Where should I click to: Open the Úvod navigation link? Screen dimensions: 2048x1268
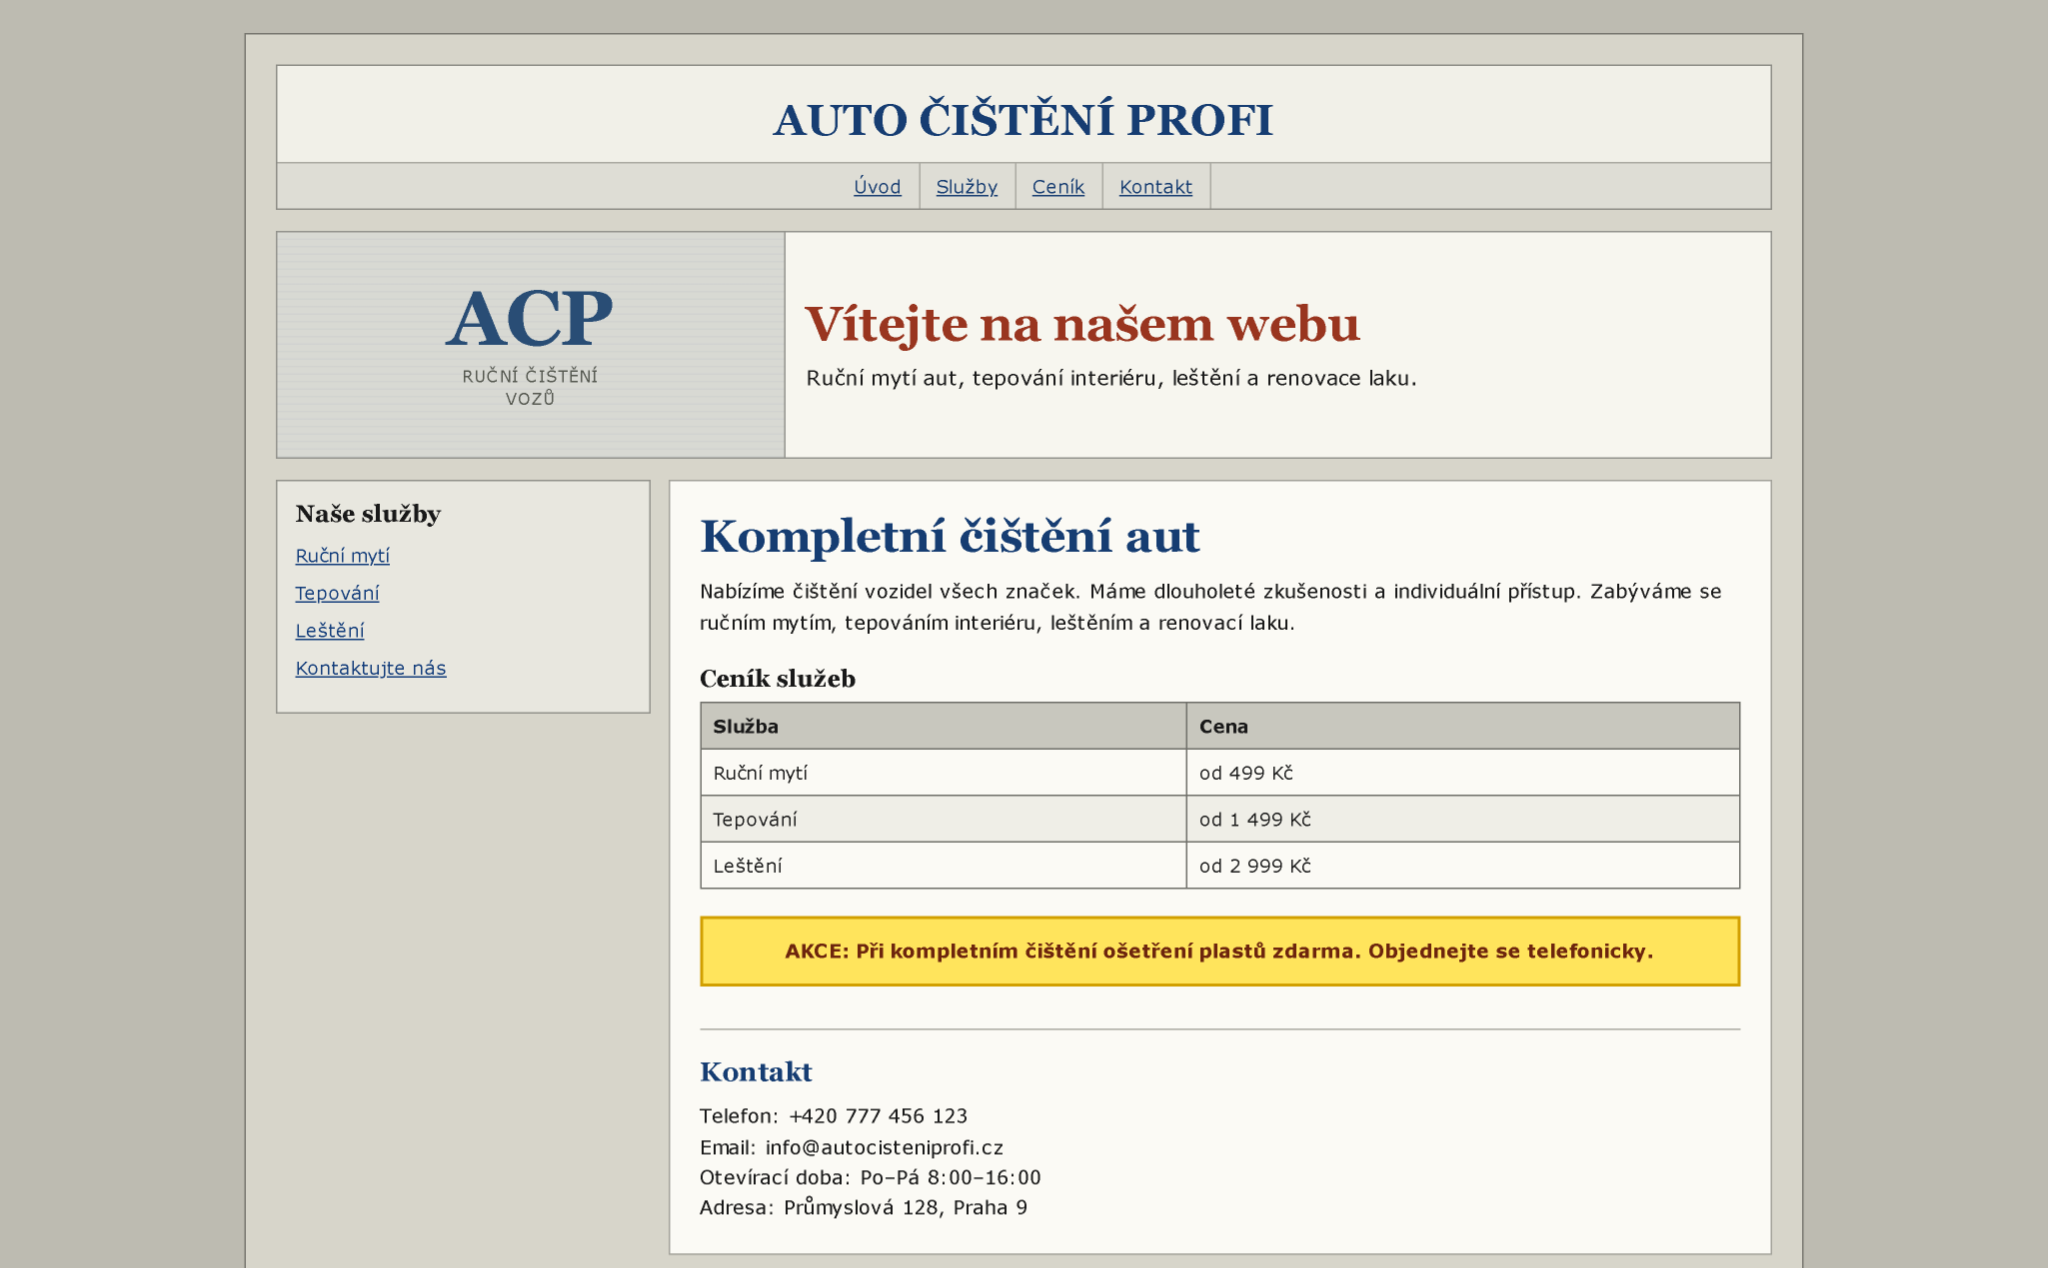tap(877, 187)
